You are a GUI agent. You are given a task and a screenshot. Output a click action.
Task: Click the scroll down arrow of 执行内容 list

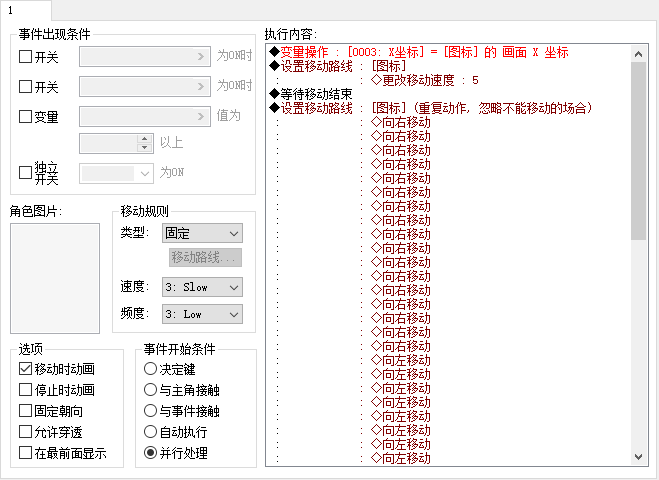pyautogui.click(x=638, y=456)
